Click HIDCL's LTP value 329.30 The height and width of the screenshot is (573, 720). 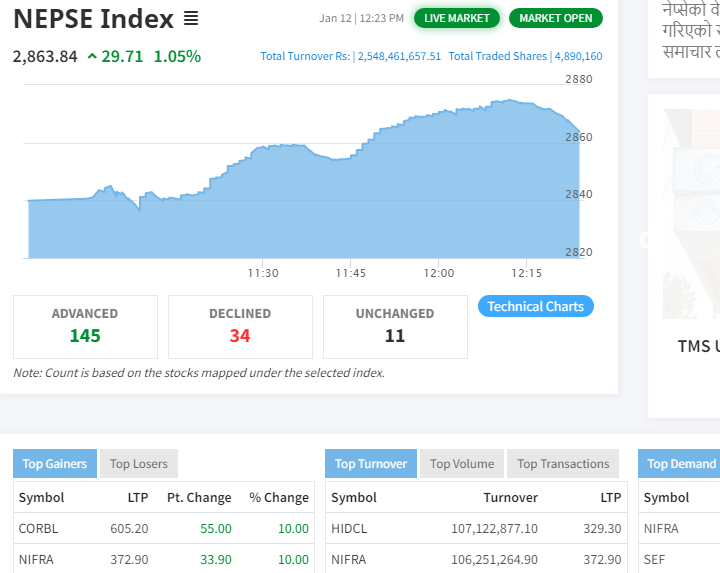click(x=602, y=528)
